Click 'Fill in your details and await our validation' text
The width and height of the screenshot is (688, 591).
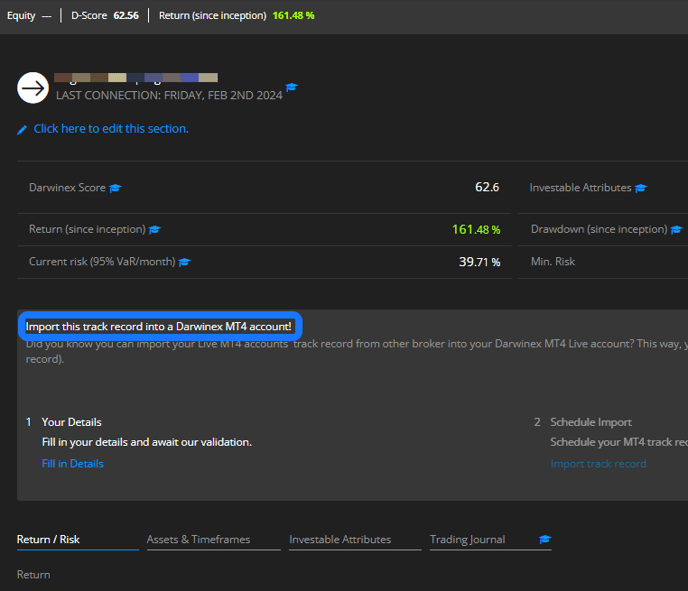point(147,442)
